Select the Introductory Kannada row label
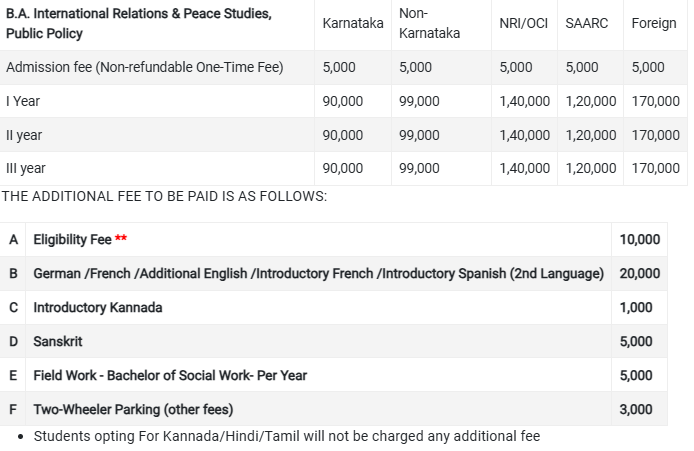The width and height of the screenshot is (694, 451). pos(97,307)
